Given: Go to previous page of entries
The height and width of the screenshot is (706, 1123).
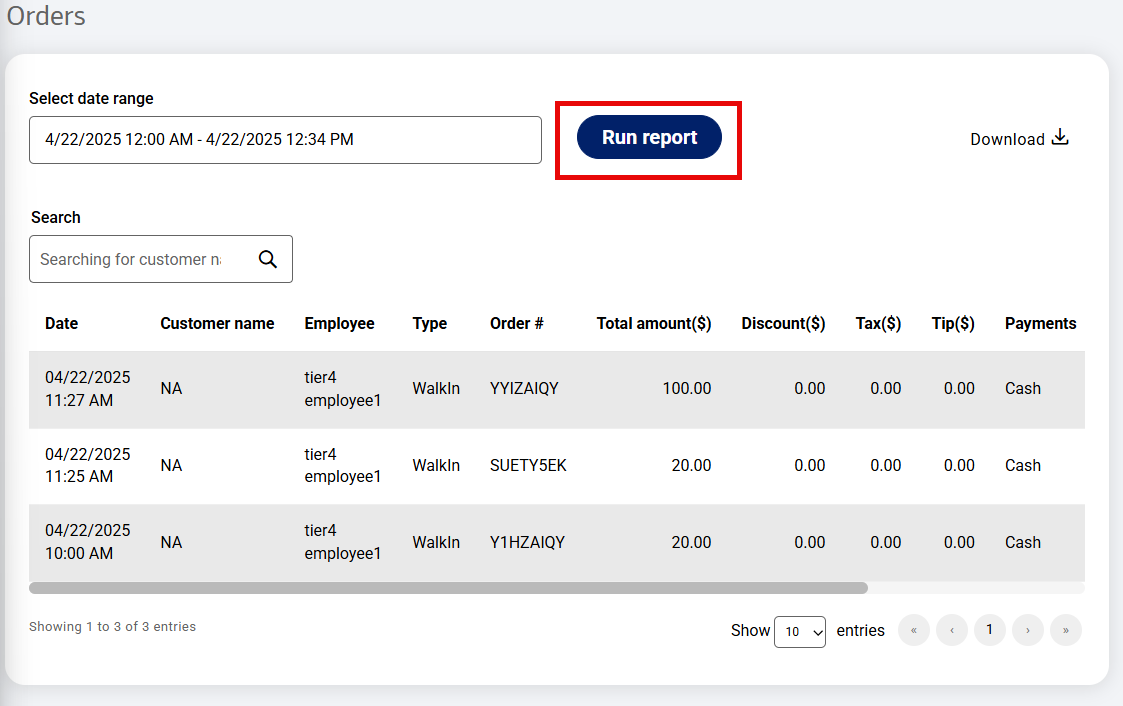Looking at the screenshot, I should point(952,630).
